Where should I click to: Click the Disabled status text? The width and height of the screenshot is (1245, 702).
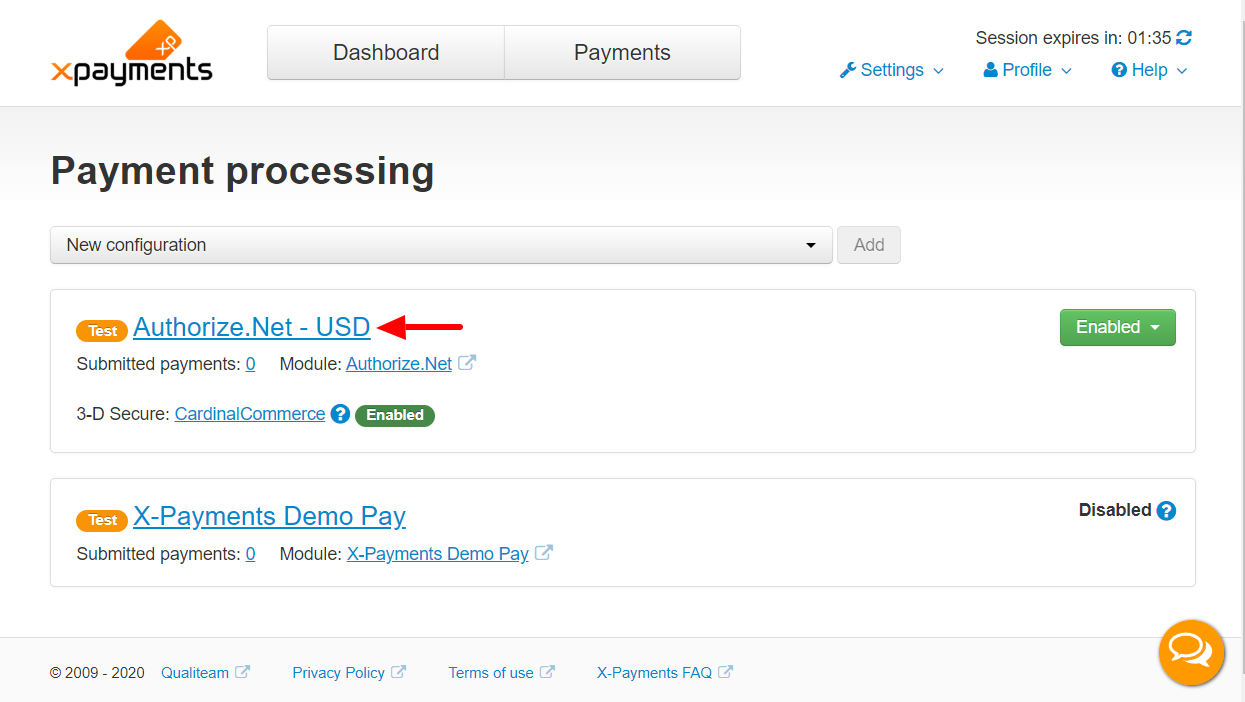pos(1115,510)
